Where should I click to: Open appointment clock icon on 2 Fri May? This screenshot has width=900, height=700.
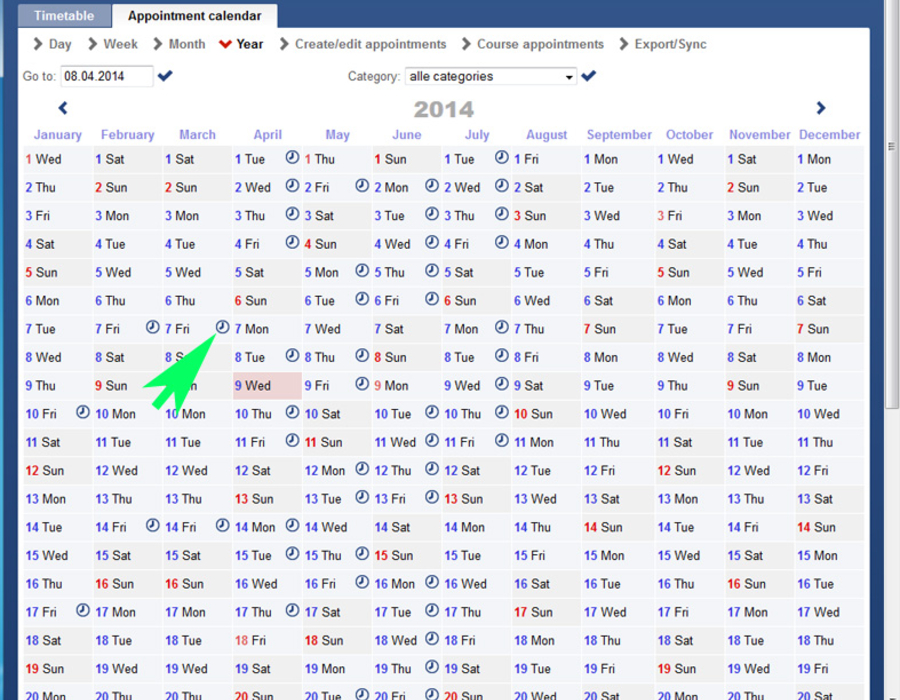tap(362, 185)
